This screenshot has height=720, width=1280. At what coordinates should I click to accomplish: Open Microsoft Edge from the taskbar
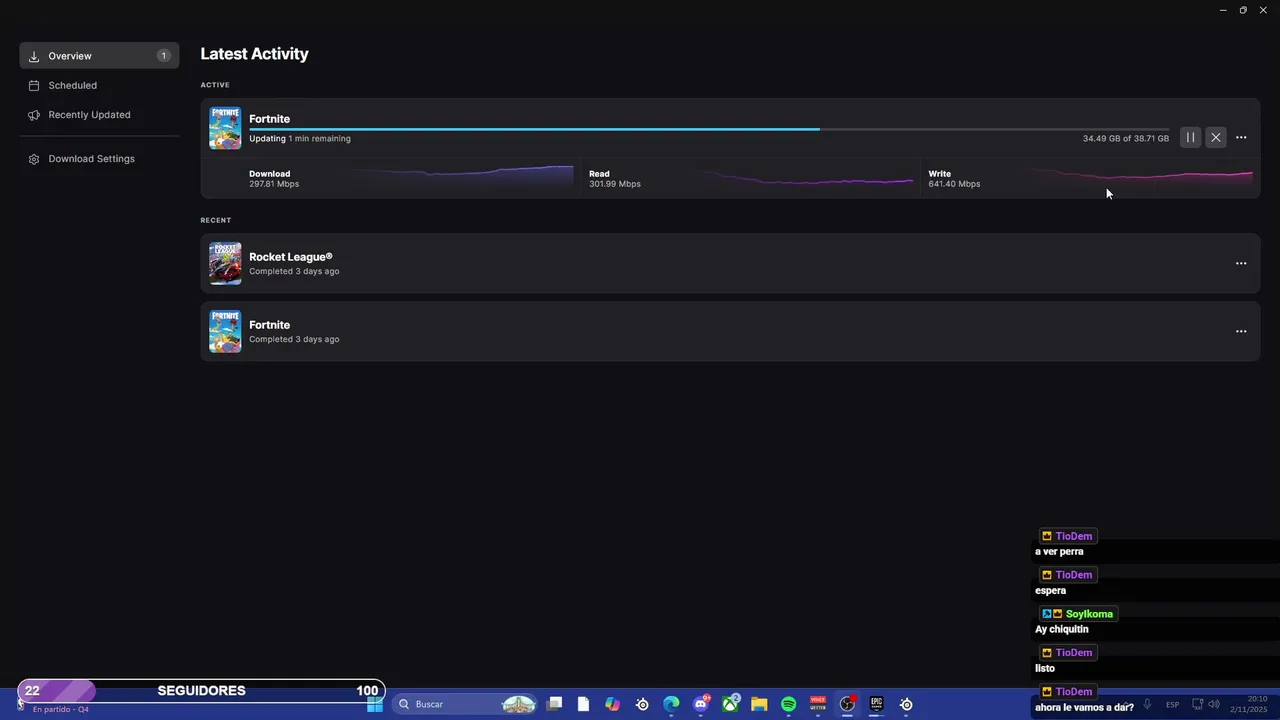[671, 704]
